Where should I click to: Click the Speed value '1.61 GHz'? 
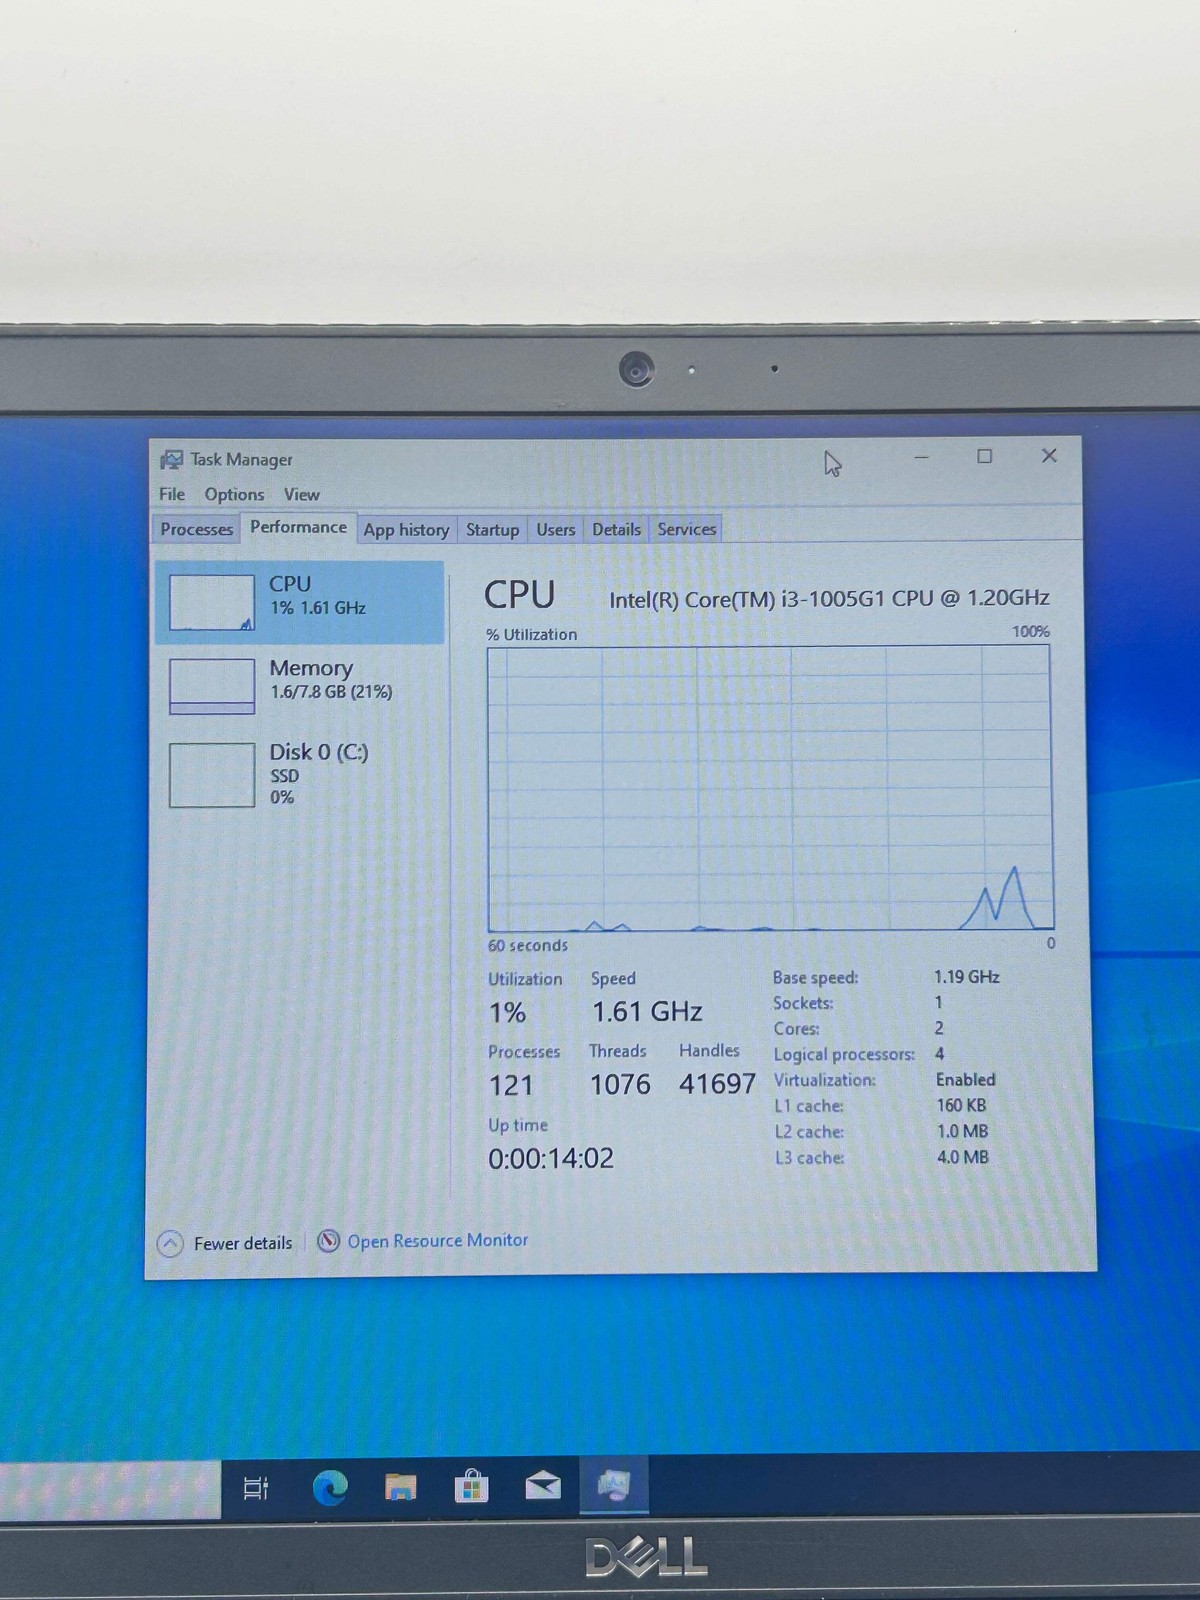point(647,1012)
